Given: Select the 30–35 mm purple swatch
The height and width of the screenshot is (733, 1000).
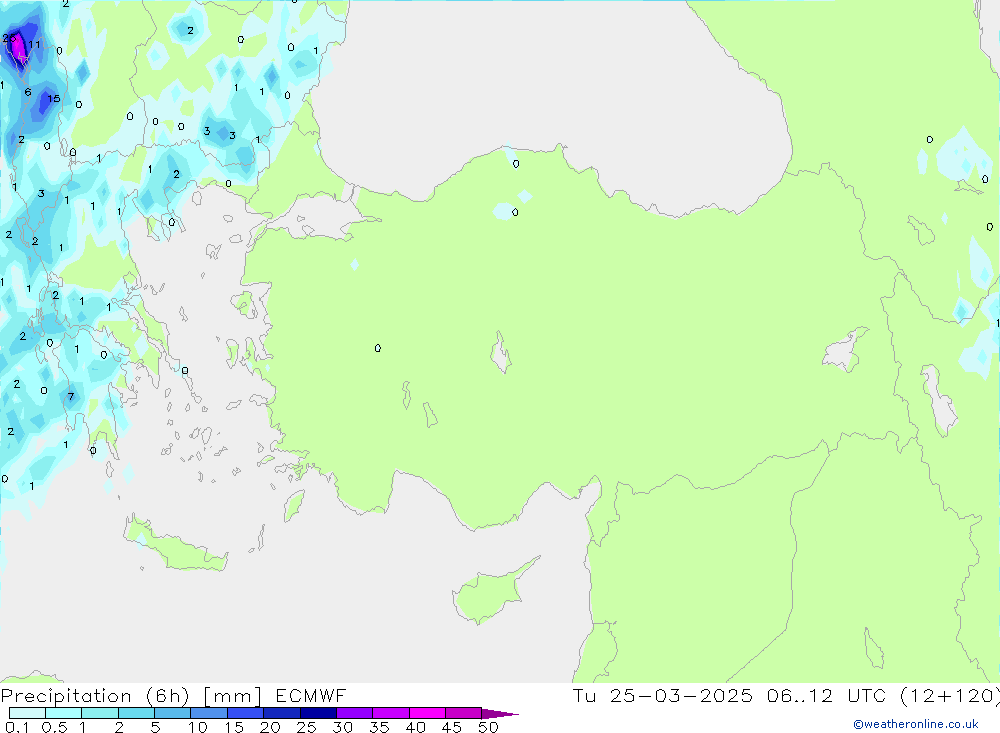Looking at the screenshot, I should (354, 713).
